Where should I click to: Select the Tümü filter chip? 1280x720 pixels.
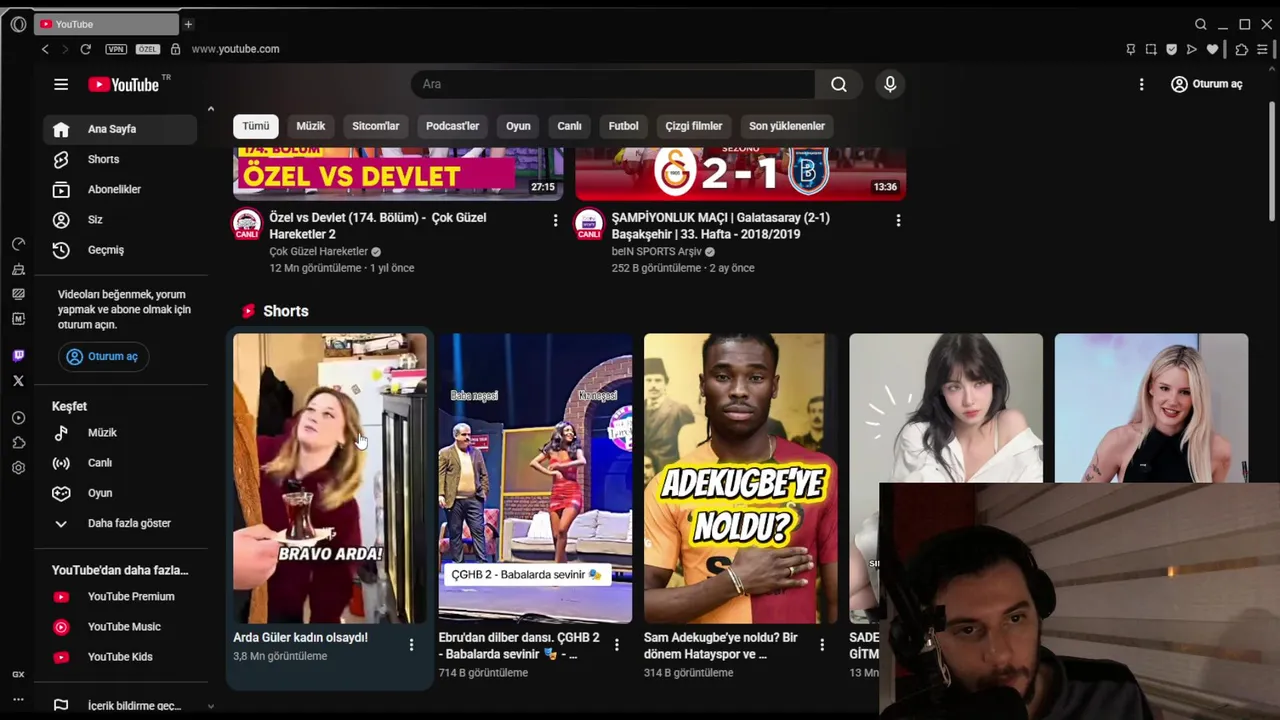click(x=256, y=126)
